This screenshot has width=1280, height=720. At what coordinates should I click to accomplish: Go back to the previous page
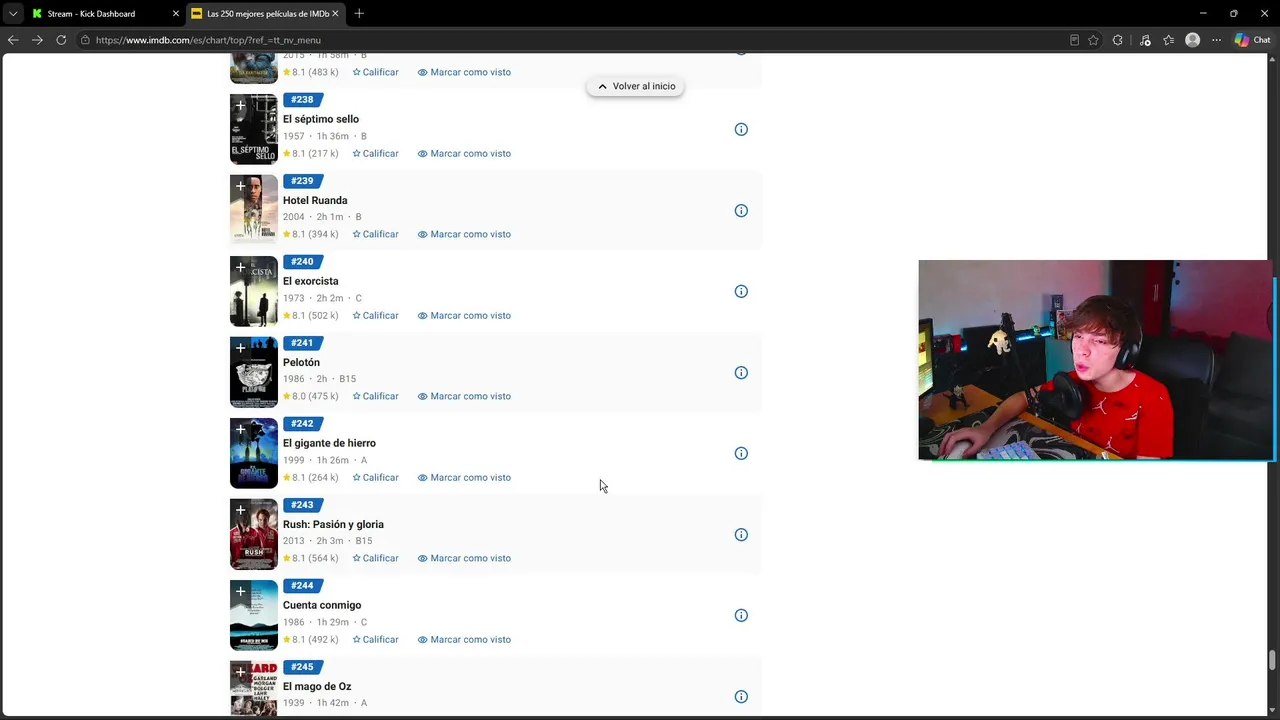pos(13,40)
